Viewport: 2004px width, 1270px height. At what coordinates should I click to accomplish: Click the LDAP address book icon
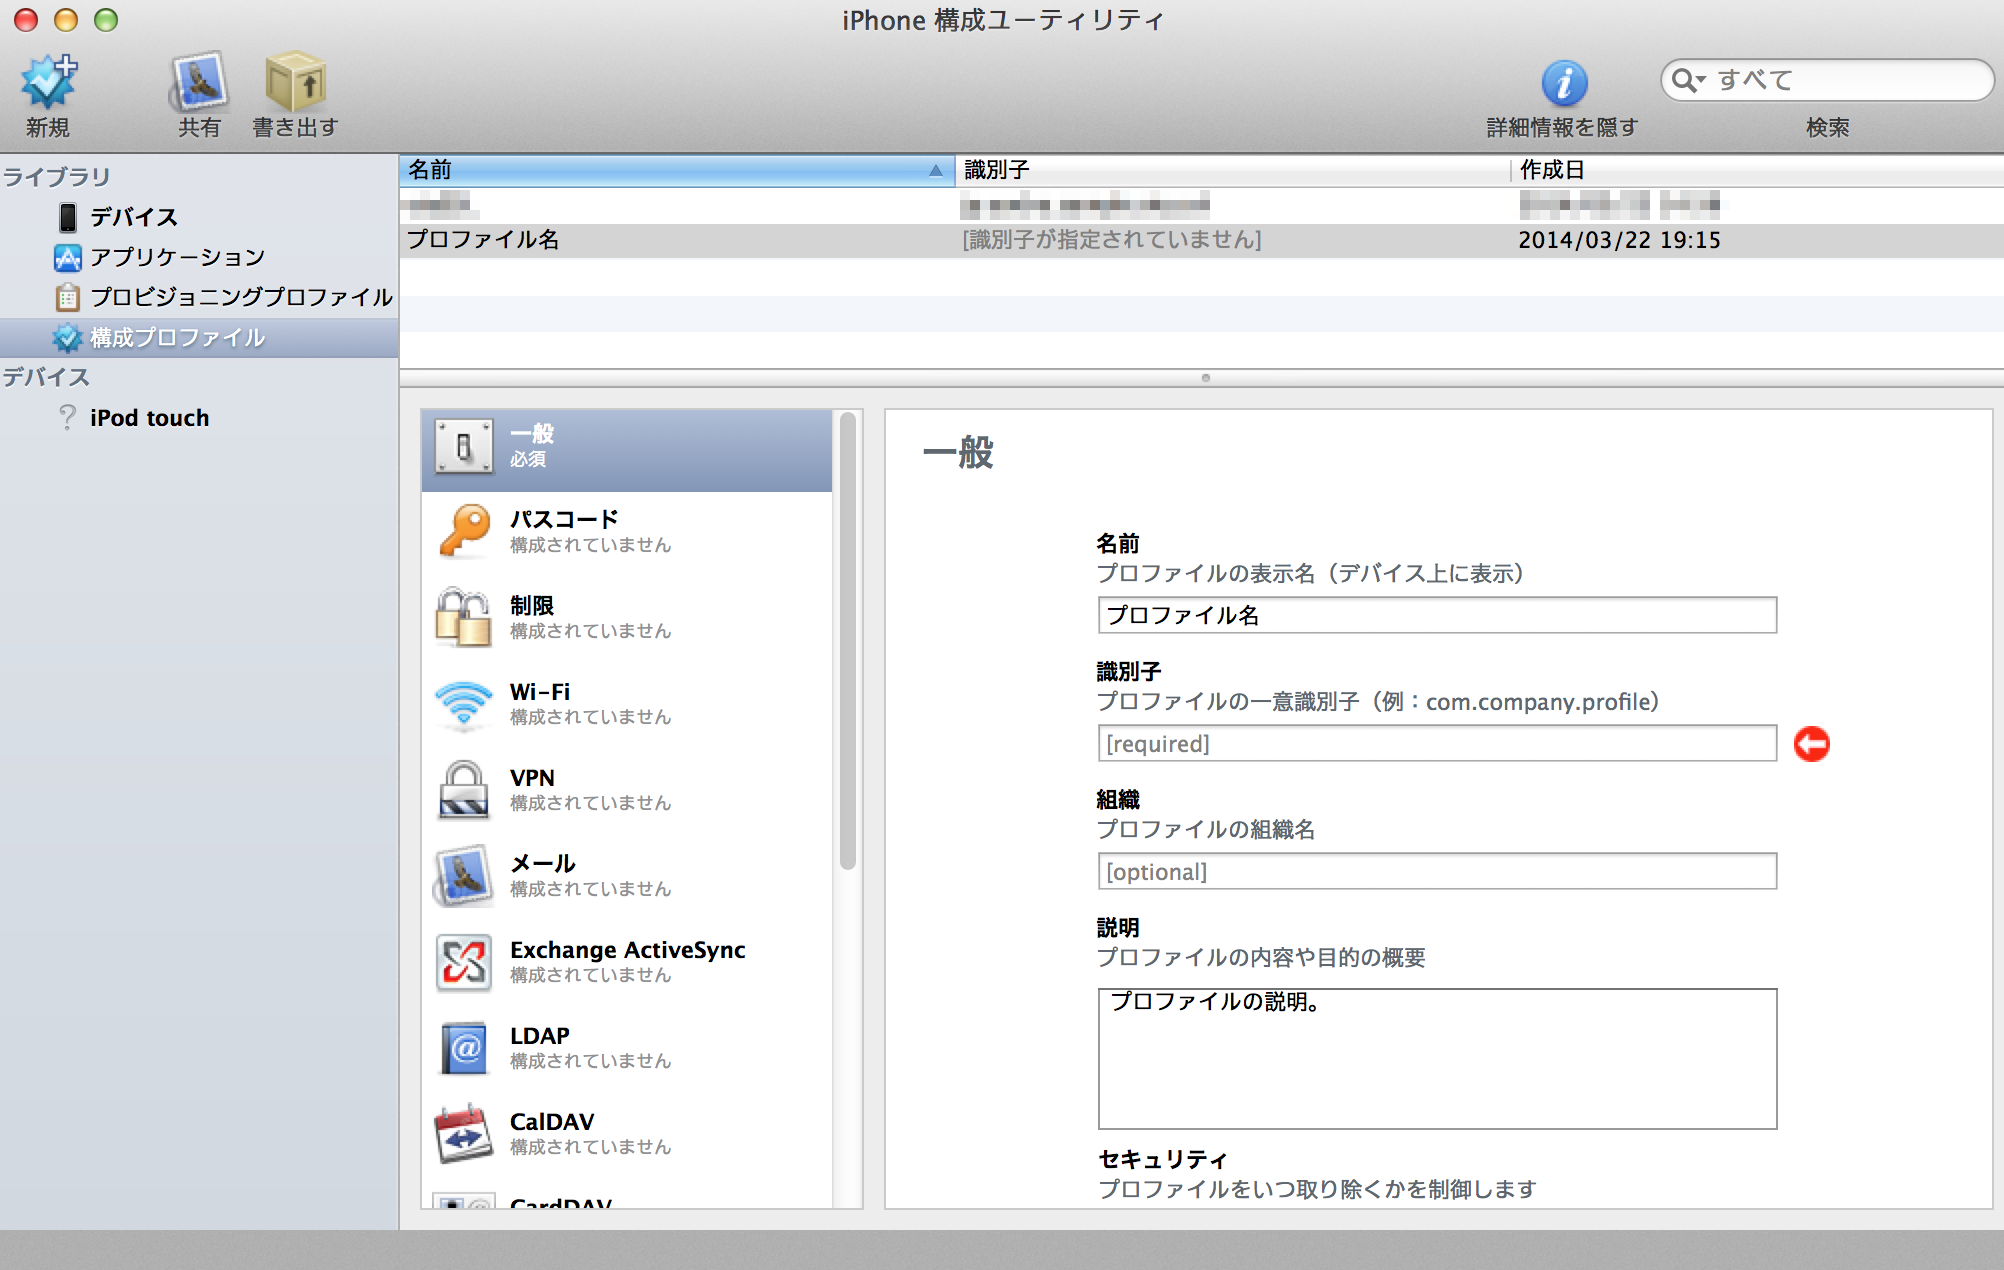464,1048
